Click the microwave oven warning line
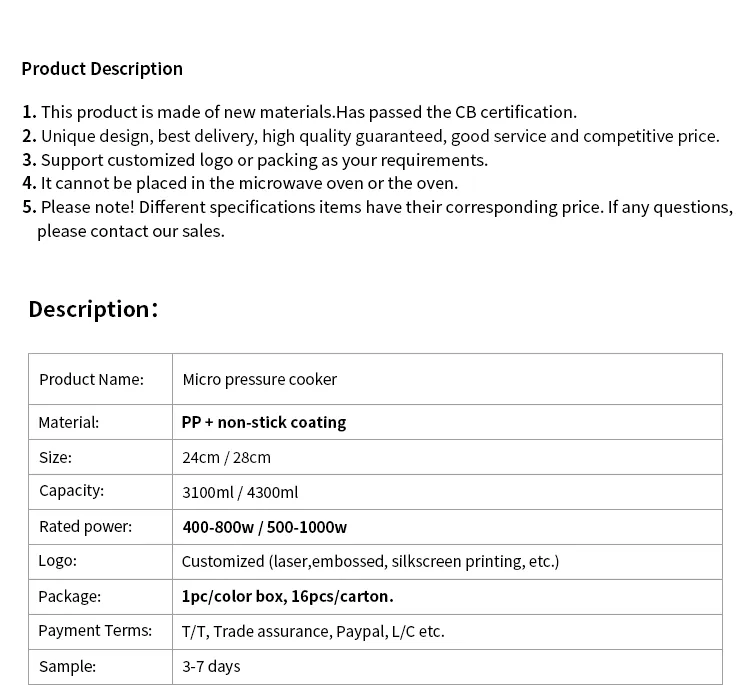Viewport: 750px width, 685px height. (x=249, y=183)
